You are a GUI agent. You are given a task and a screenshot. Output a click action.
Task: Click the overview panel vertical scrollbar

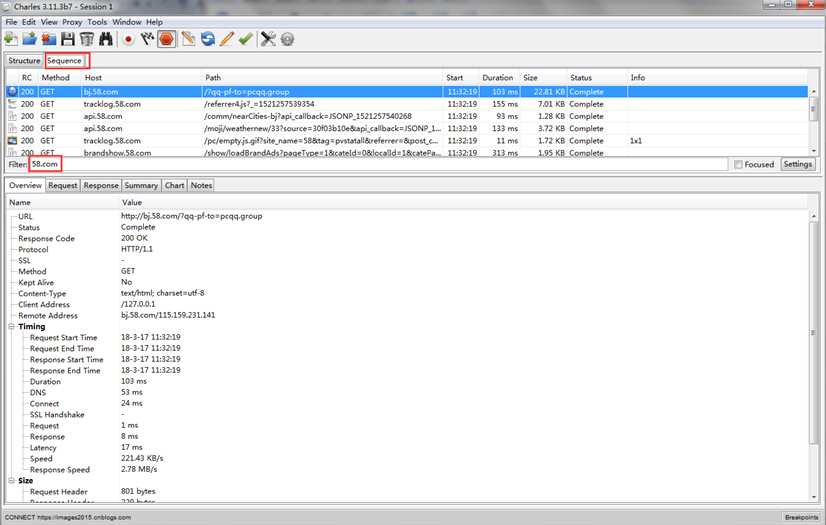click(x=814, y=356)
